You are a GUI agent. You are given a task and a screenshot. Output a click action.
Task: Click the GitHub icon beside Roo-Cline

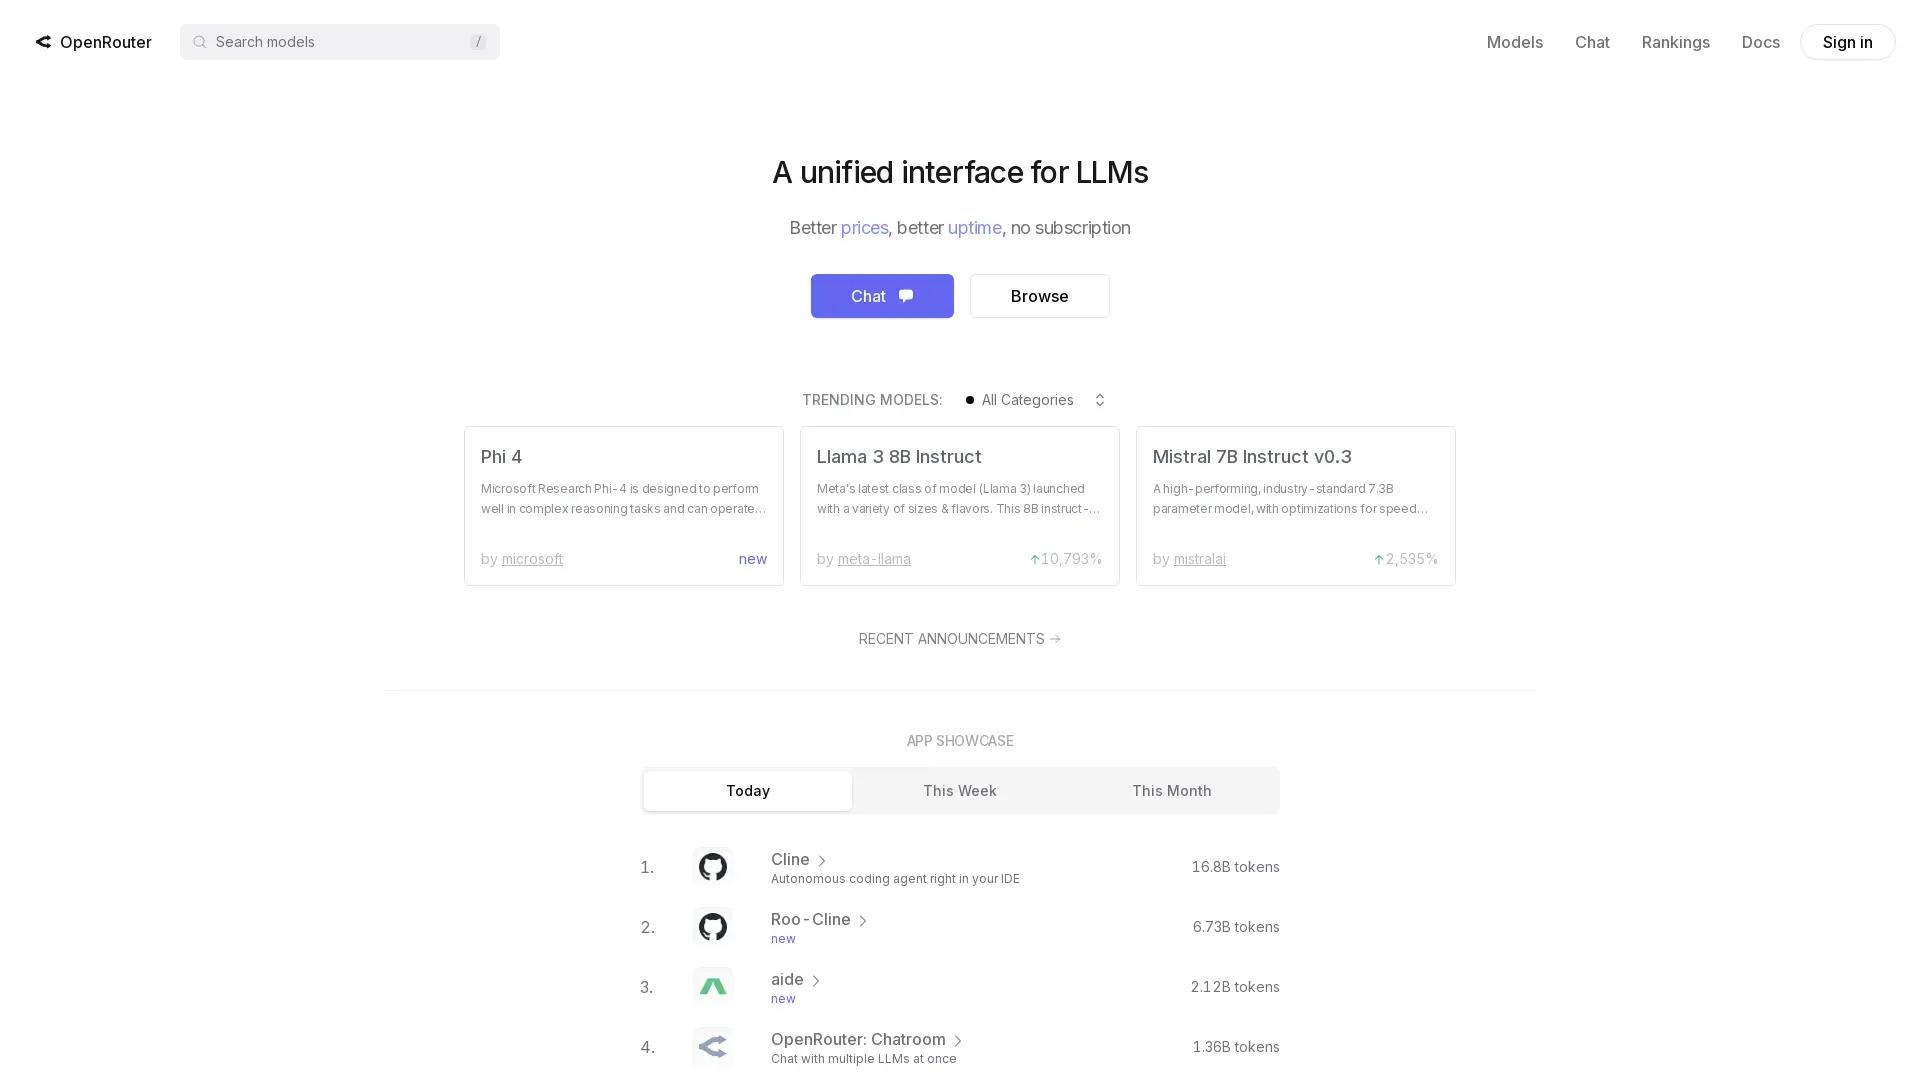click(712, 927)
